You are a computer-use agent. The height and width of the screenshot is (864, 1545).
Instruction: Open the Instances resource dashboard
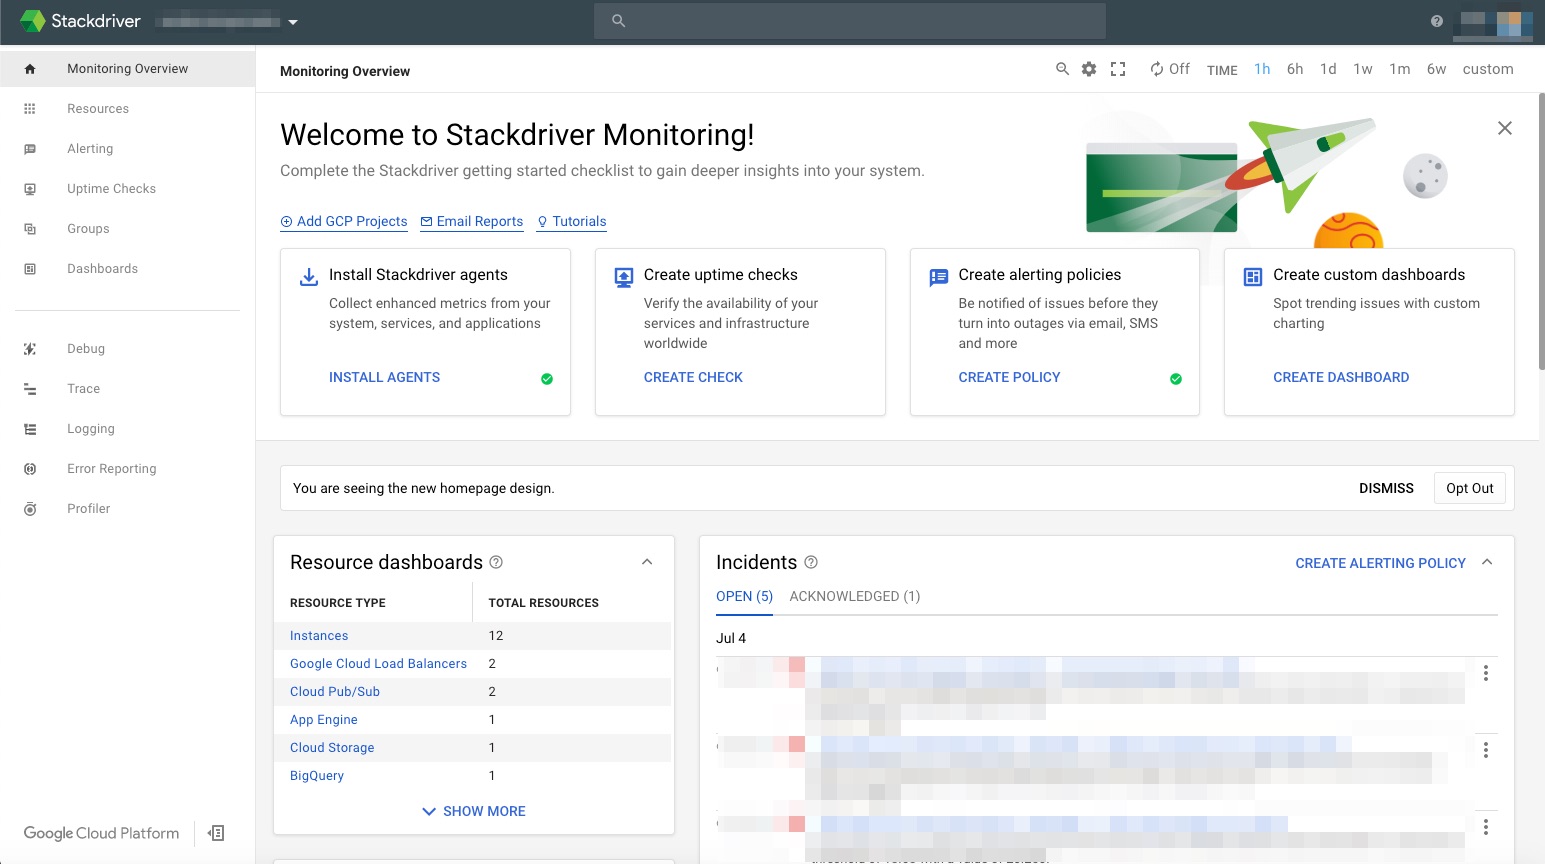[x=318, y=635]
